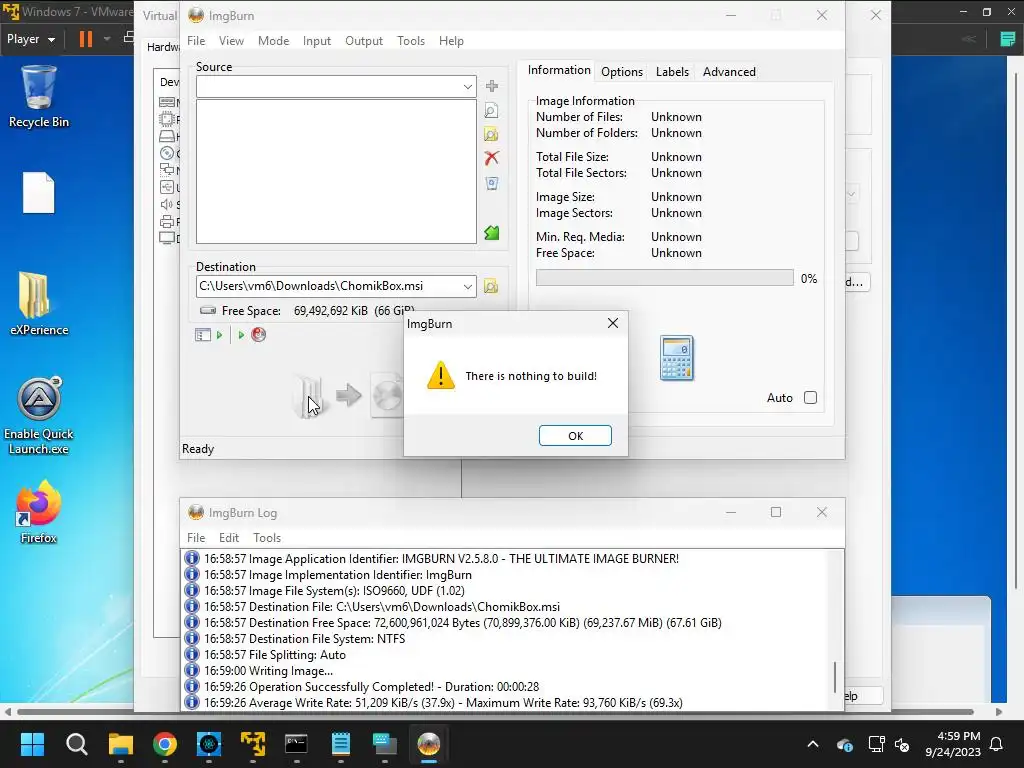Enable the Auto checkbox

tap(810, 398)
